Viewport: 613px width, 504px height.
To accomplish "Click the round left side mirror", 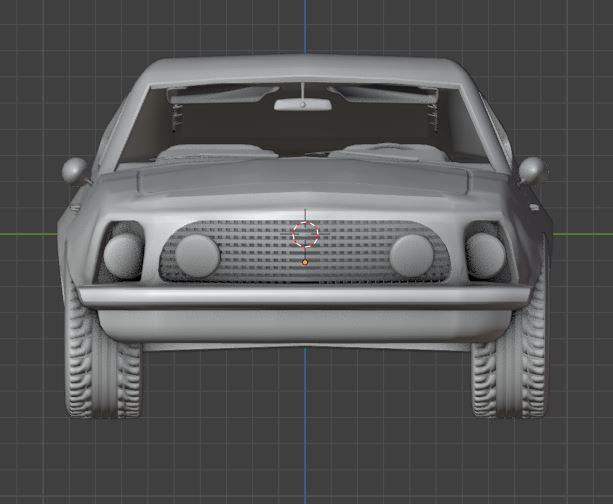I will 75,170.
